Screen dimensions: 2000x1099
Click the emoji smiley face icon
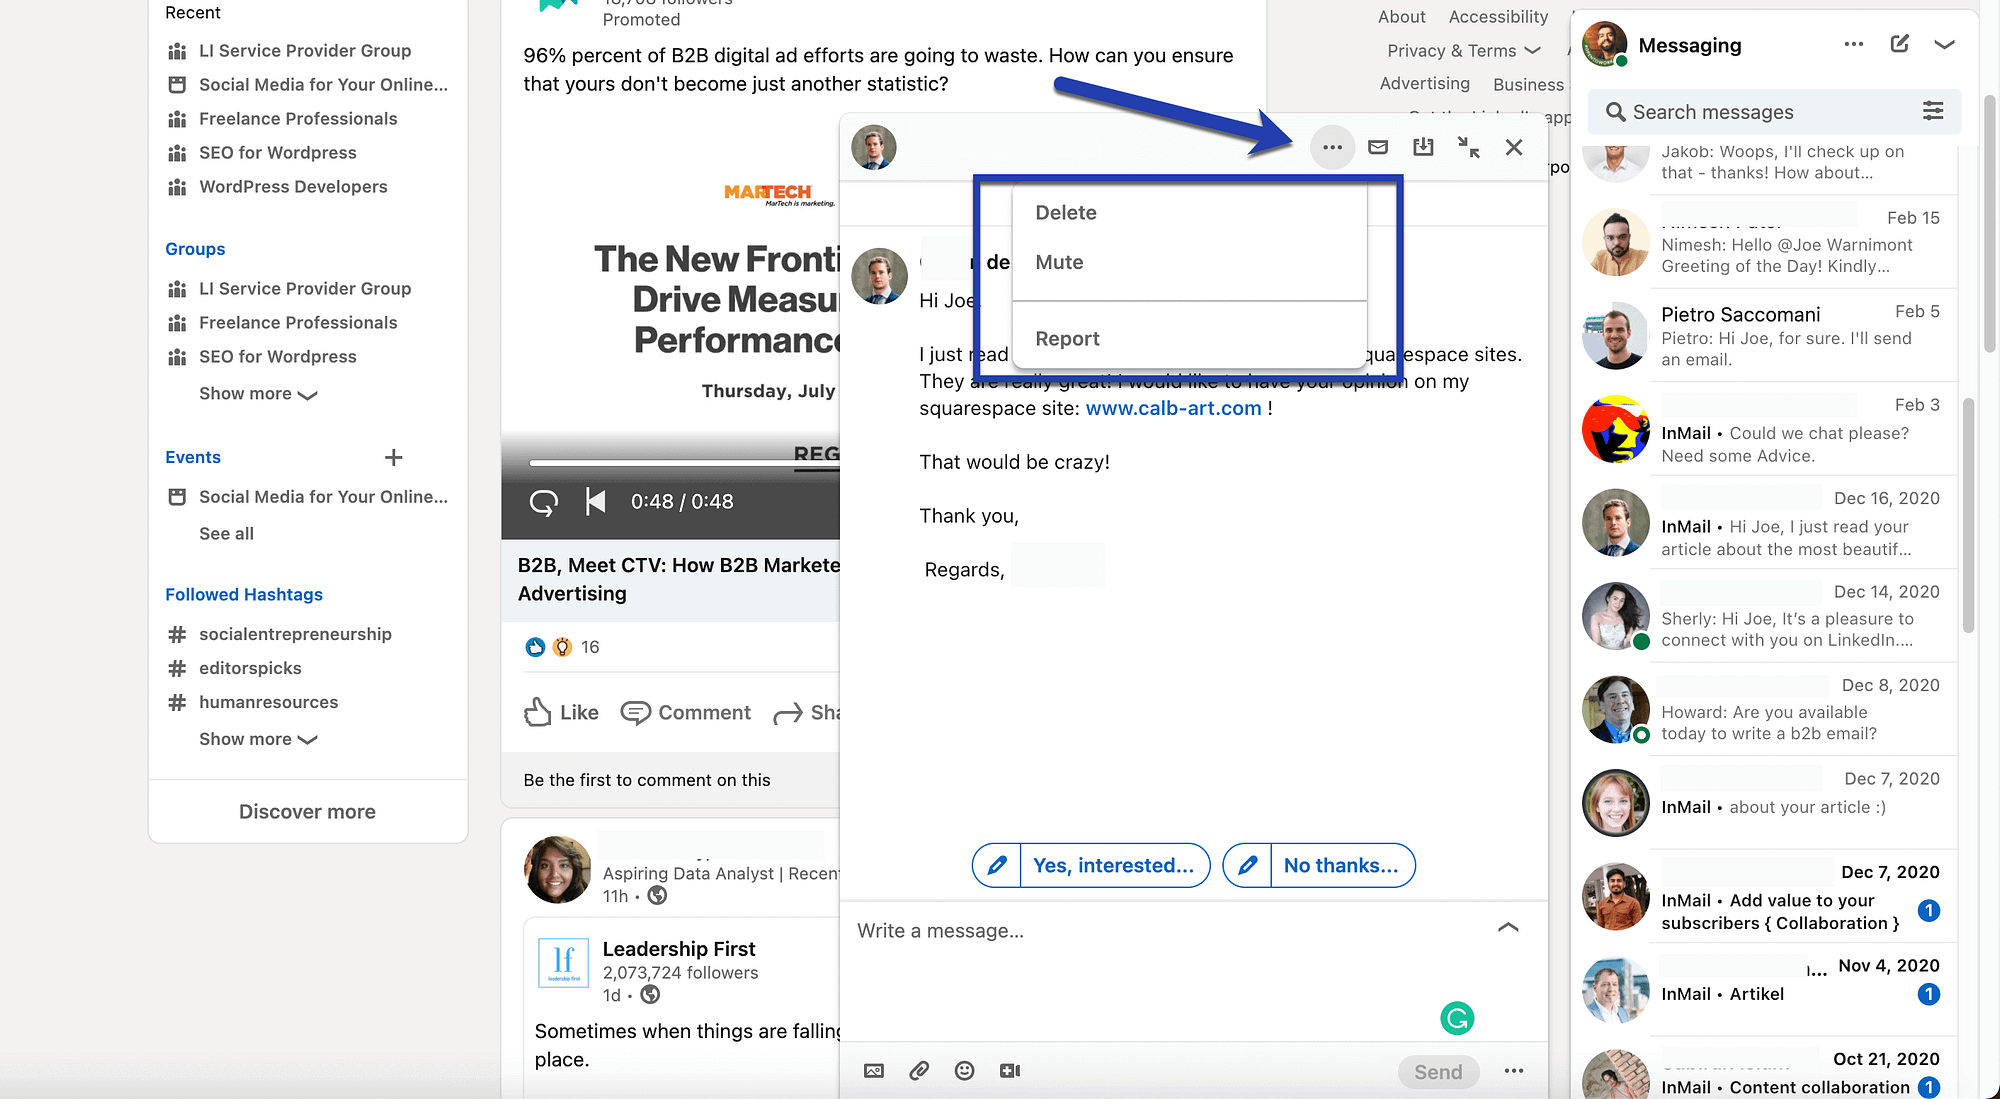965,1071
